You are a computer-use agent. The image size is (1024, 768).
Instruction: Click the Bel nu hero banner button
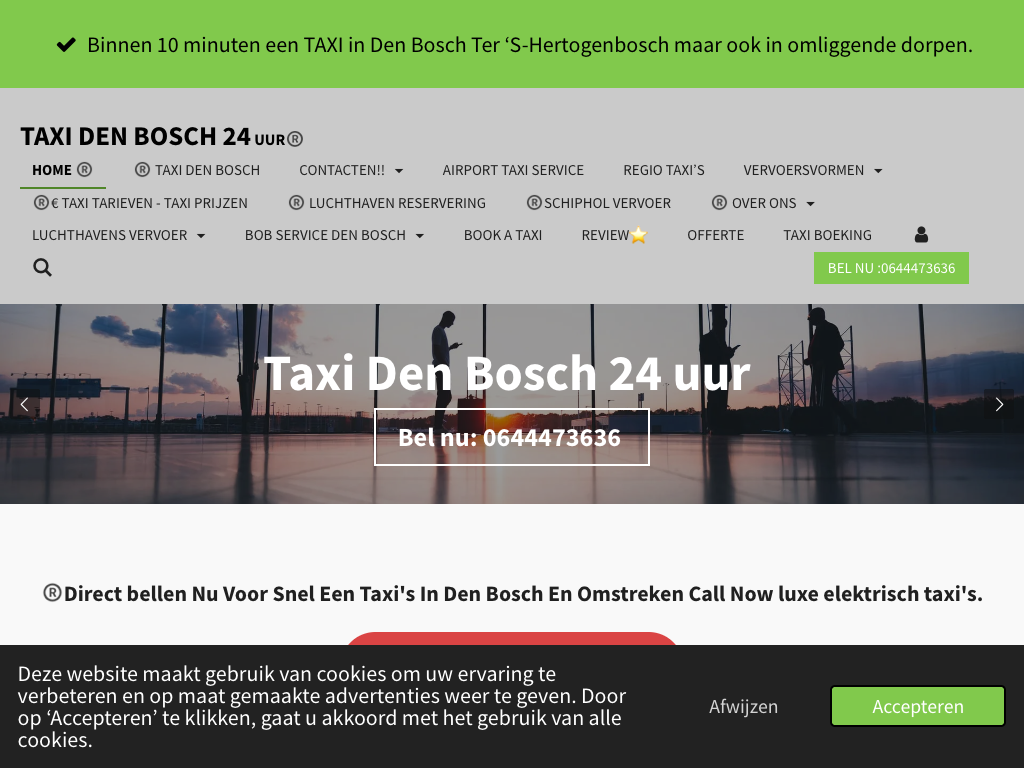click(x=511, y=438)
